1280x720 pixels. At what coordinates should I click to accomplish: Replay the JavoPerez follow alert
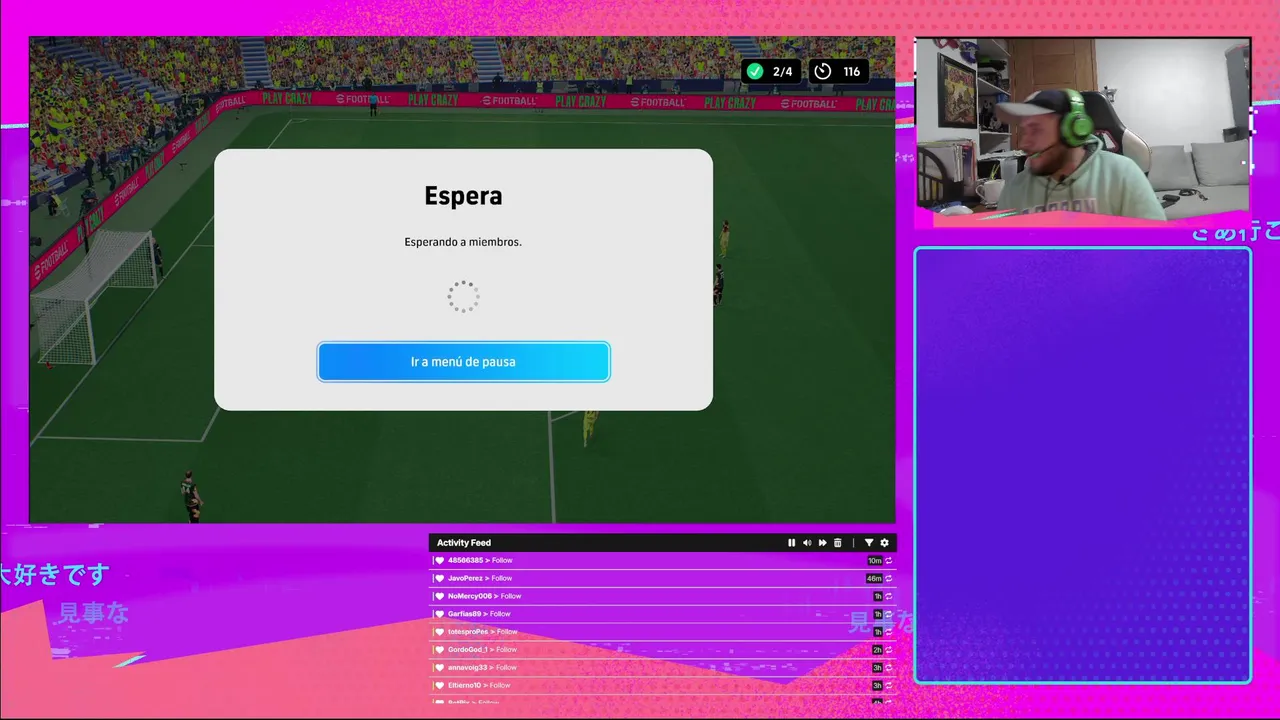(x=888, y=579)
